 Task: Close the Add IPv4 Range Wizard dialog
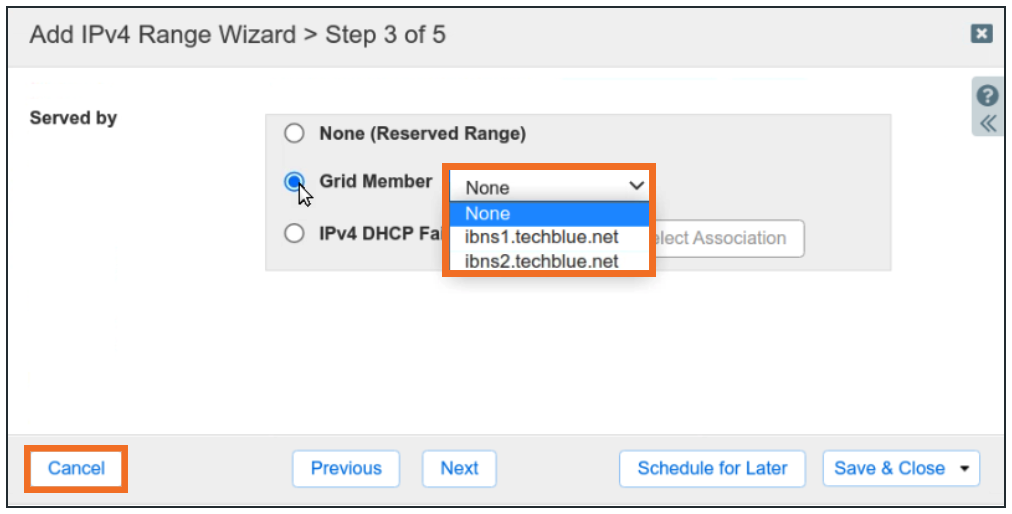(981, 34)
